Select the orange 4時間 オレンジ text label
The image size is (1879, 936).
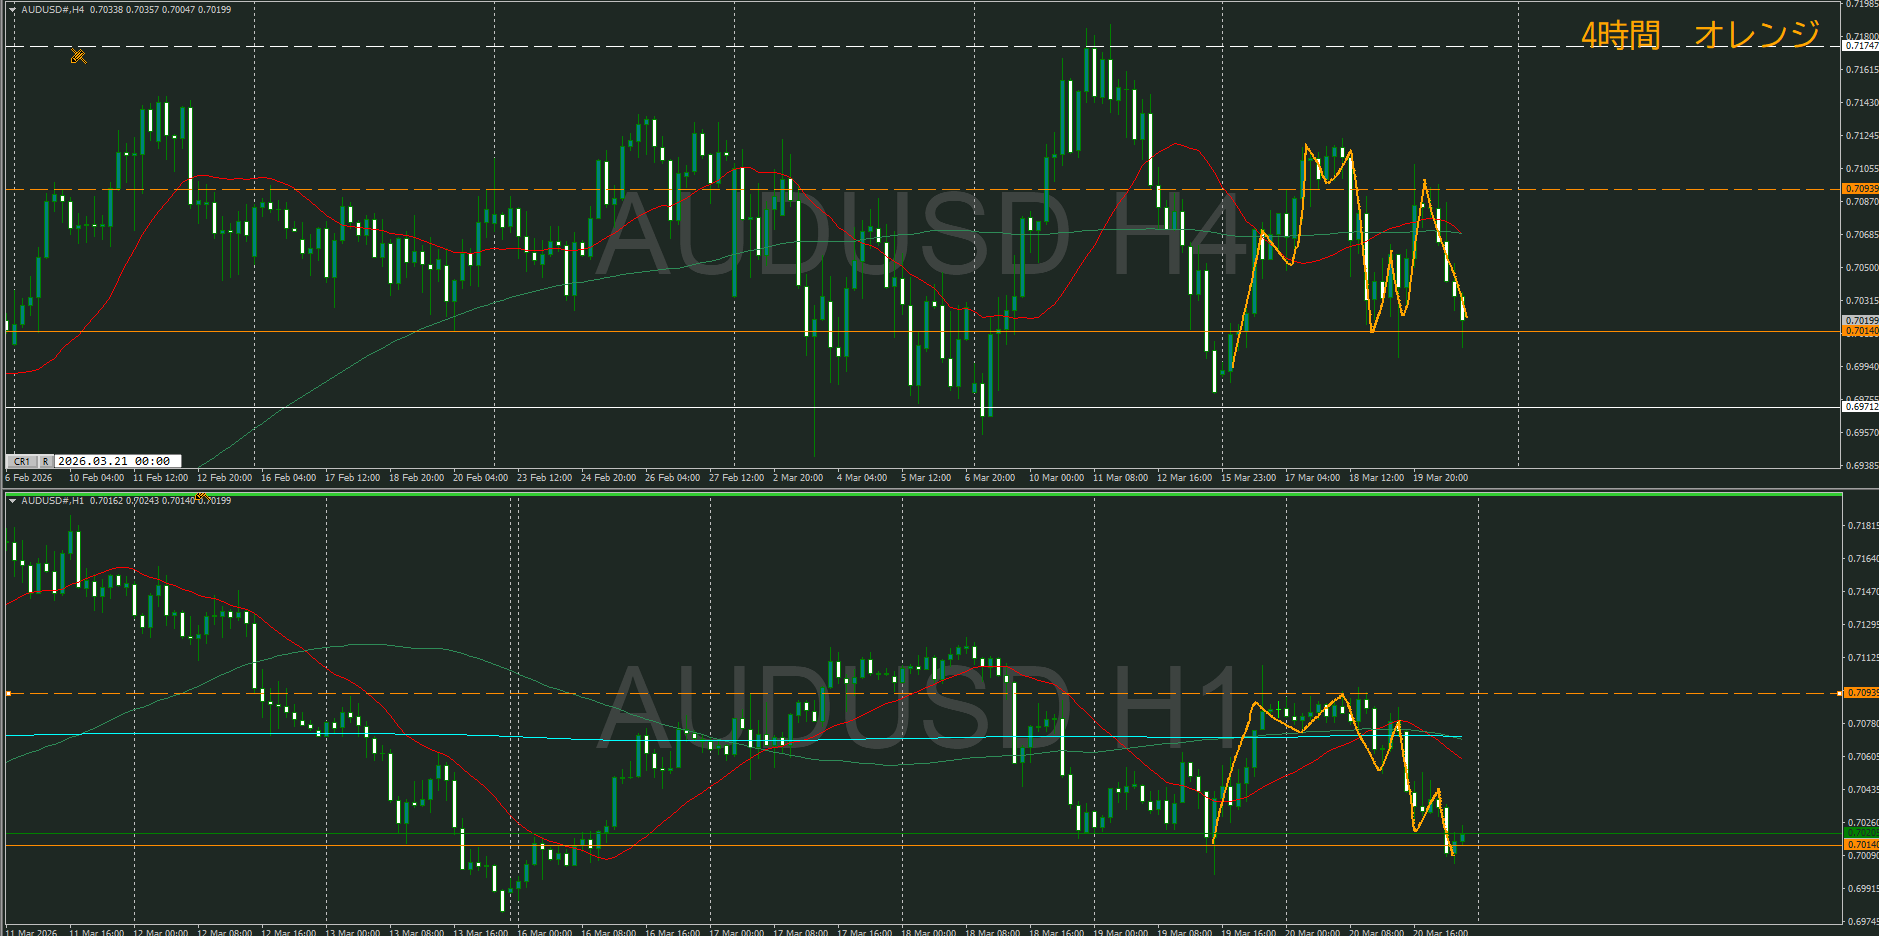pos(1699,35)
